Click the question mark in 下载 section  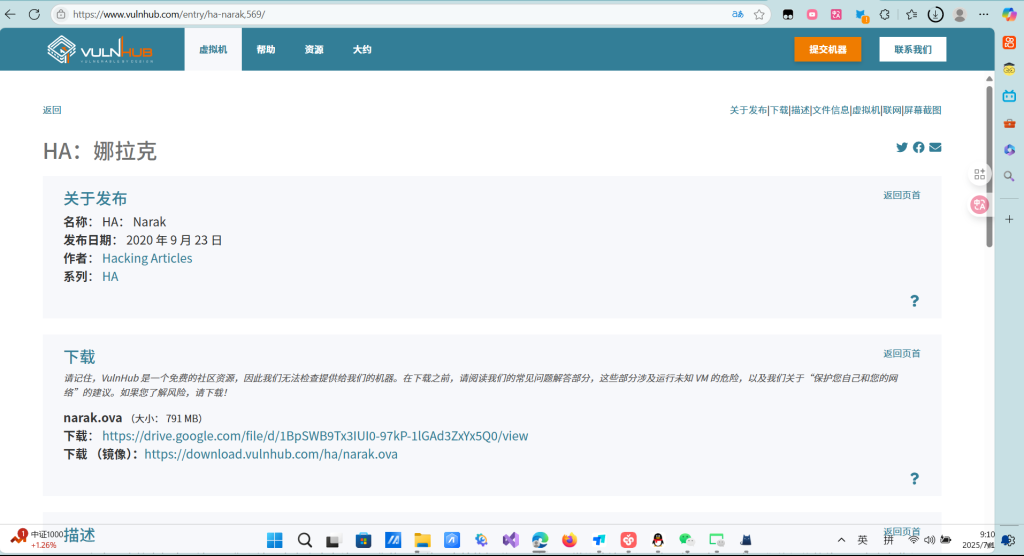point(914,479)
